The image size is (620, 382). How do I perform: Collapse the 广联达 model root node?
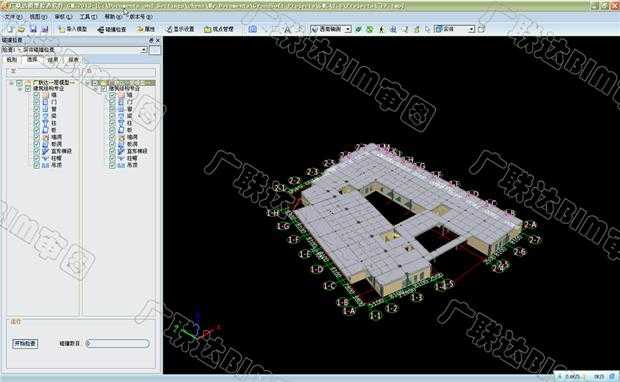coord(11,83)
